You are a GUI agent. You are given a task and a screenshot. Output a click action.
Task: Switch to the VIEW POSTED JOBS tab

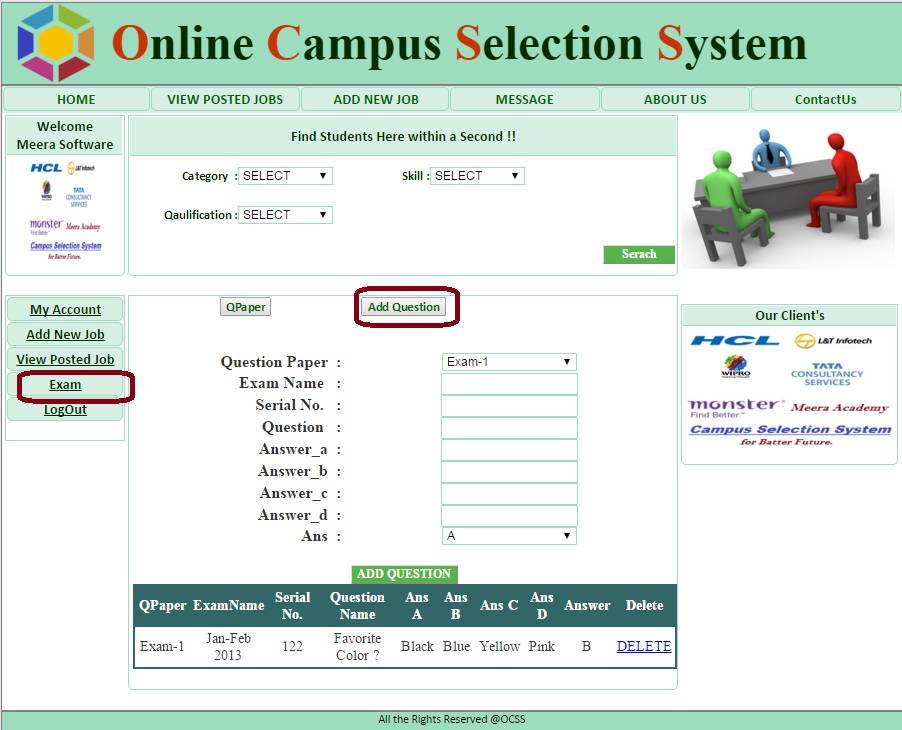pyautogui.click(x=225, y=99)
